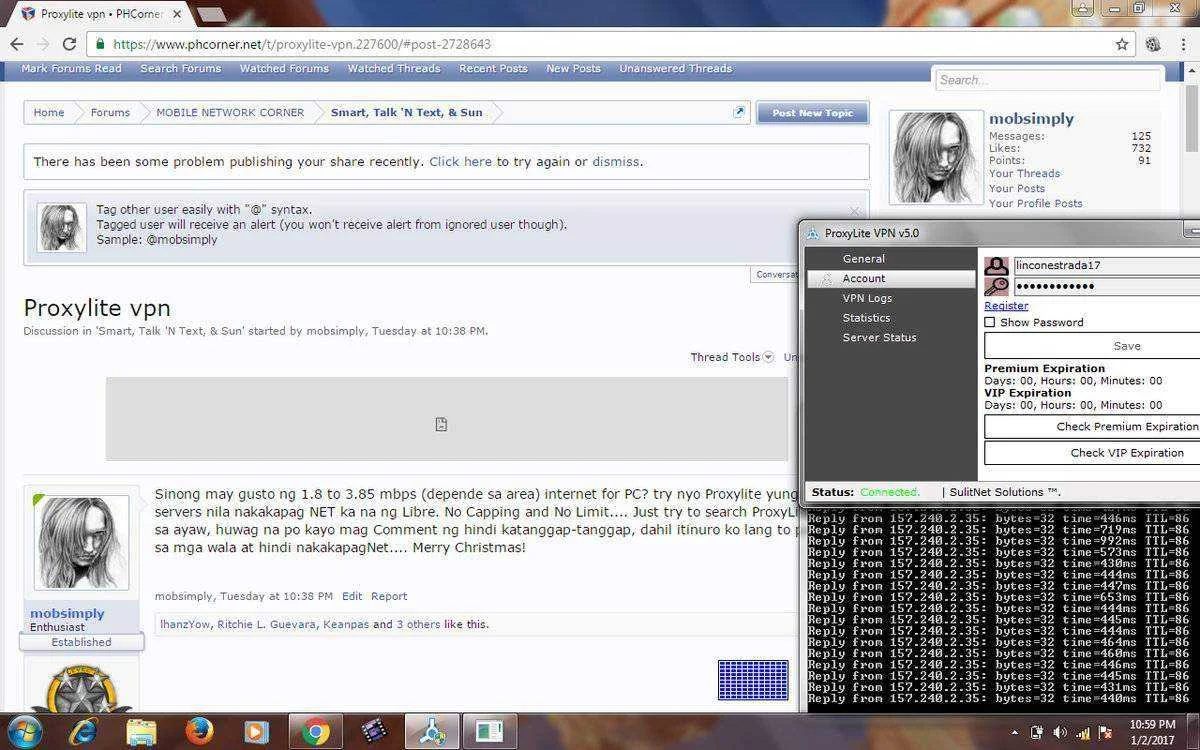Viewport: 1200px width, 750px height.
Task: Open New Posts
Action: [573, 68]
